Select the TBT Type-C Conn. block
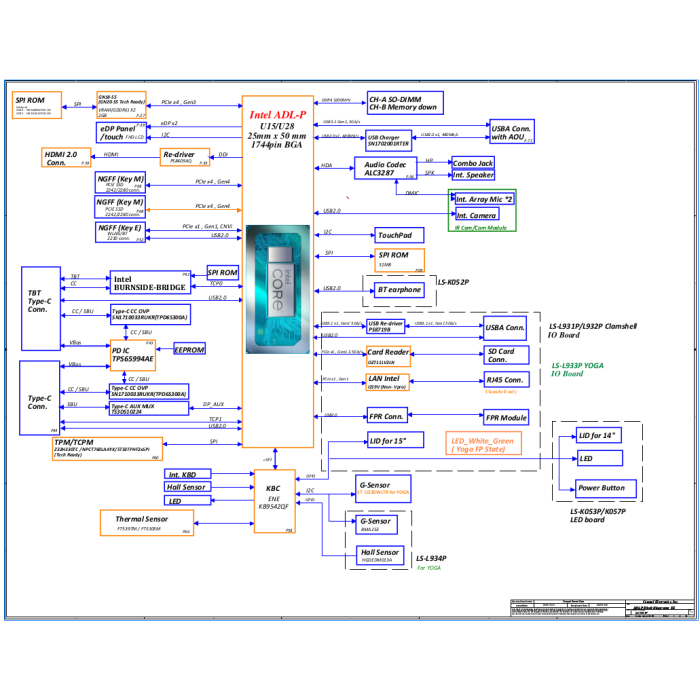The width and height of the screenshot is (700, 700). (41, 308)
